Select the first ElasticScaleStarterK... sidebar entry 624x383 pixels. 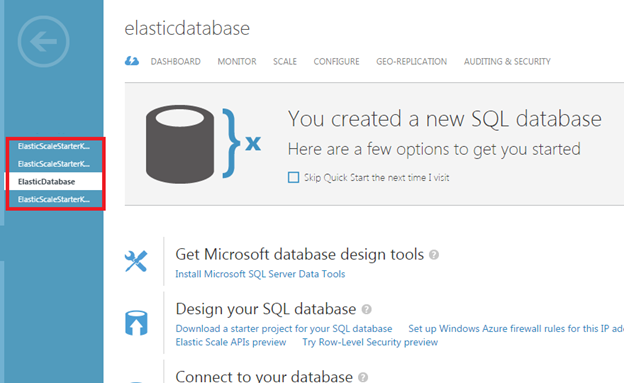tap(54, 146)
